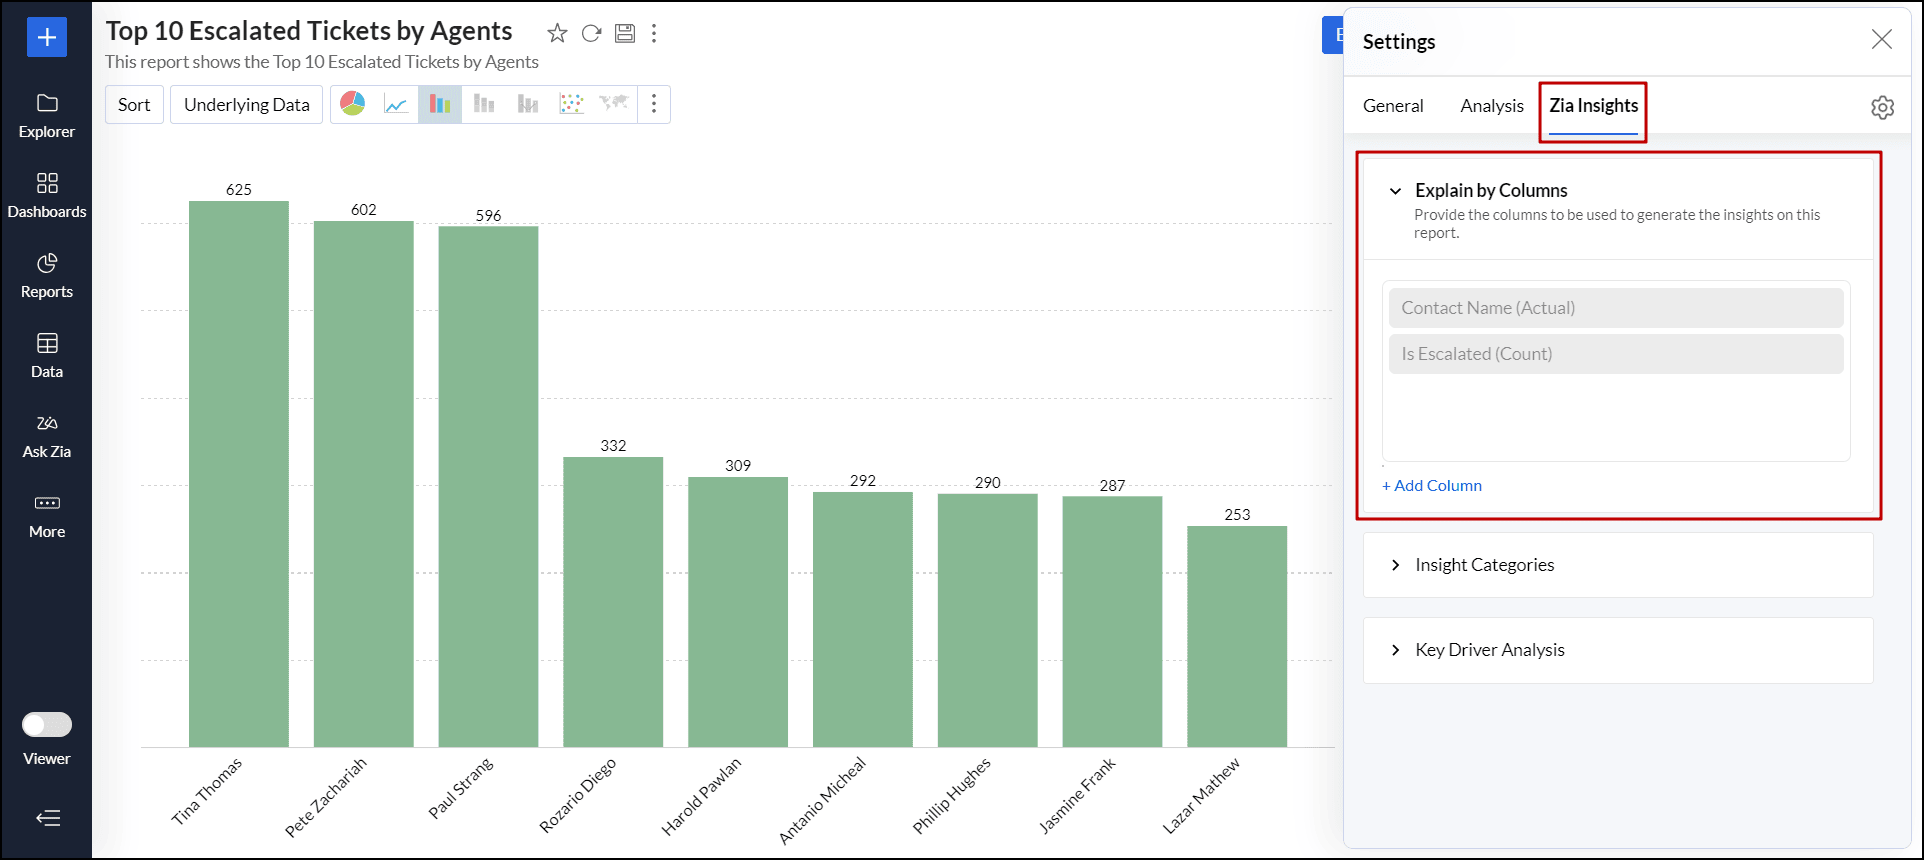Collapse the Explain by Columns section
The height and width of the screenshot is (860, 1924).
[1395, 191]
